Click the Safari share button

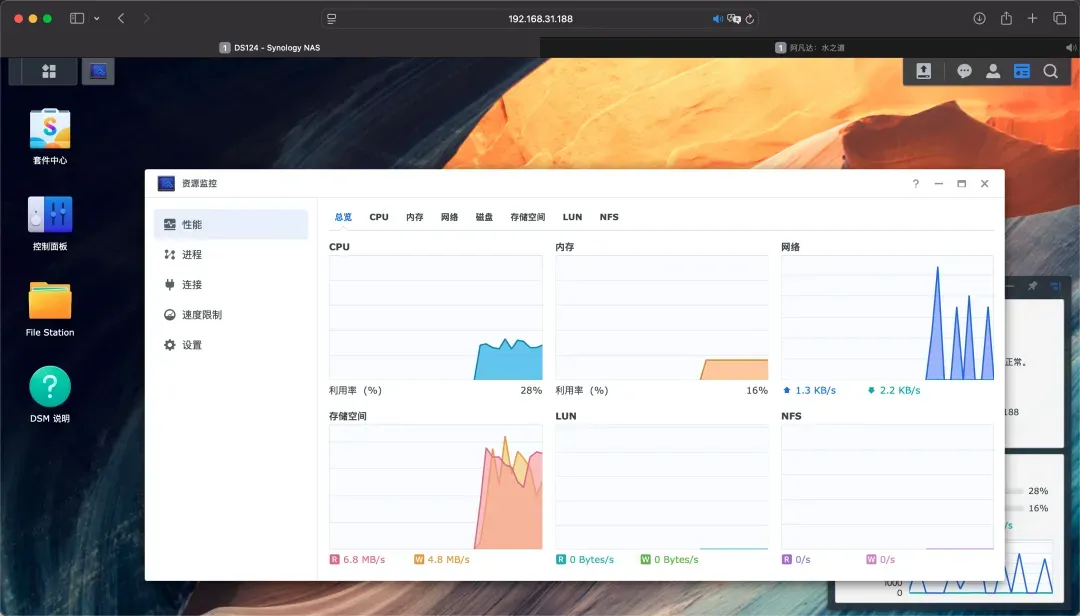click(1006, 19)
